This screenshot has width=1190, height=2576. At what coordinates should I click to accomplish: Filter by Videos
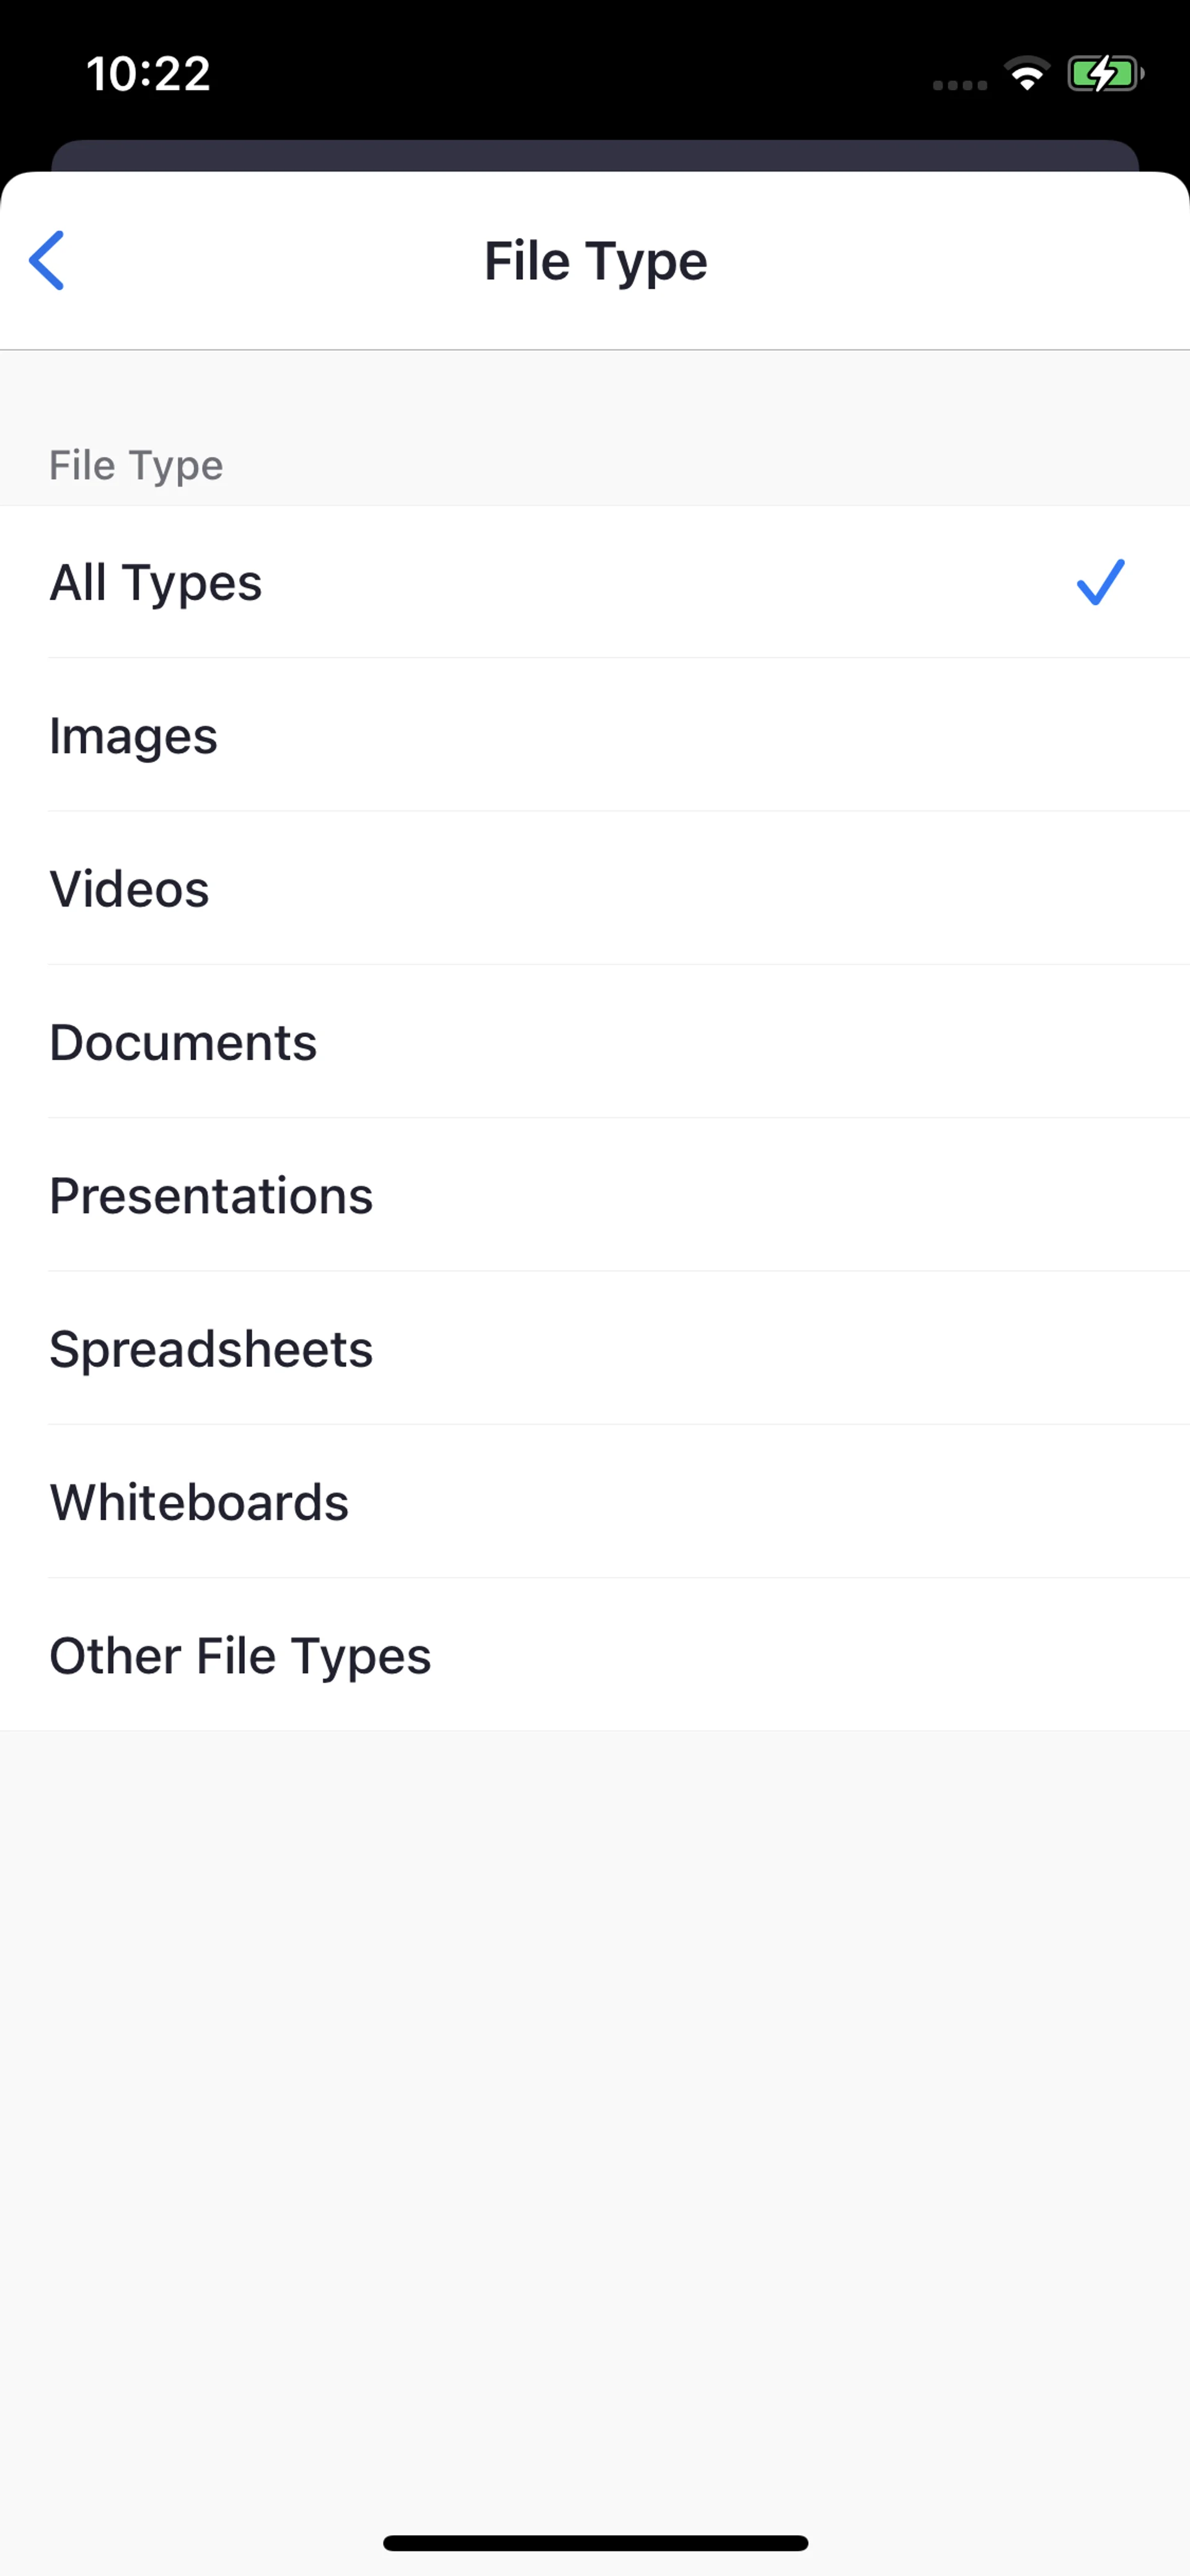click(130, 889)
